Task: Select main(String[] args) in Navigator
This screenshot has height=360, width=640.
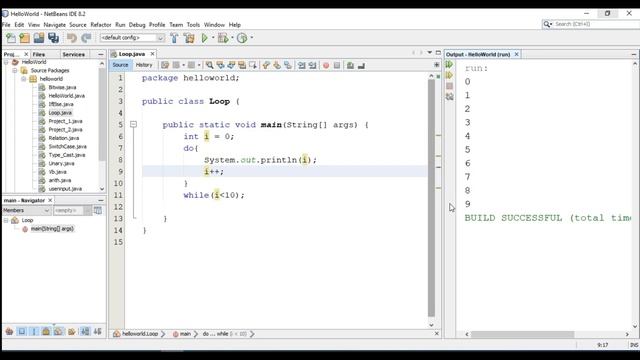Action: (52, 229)
